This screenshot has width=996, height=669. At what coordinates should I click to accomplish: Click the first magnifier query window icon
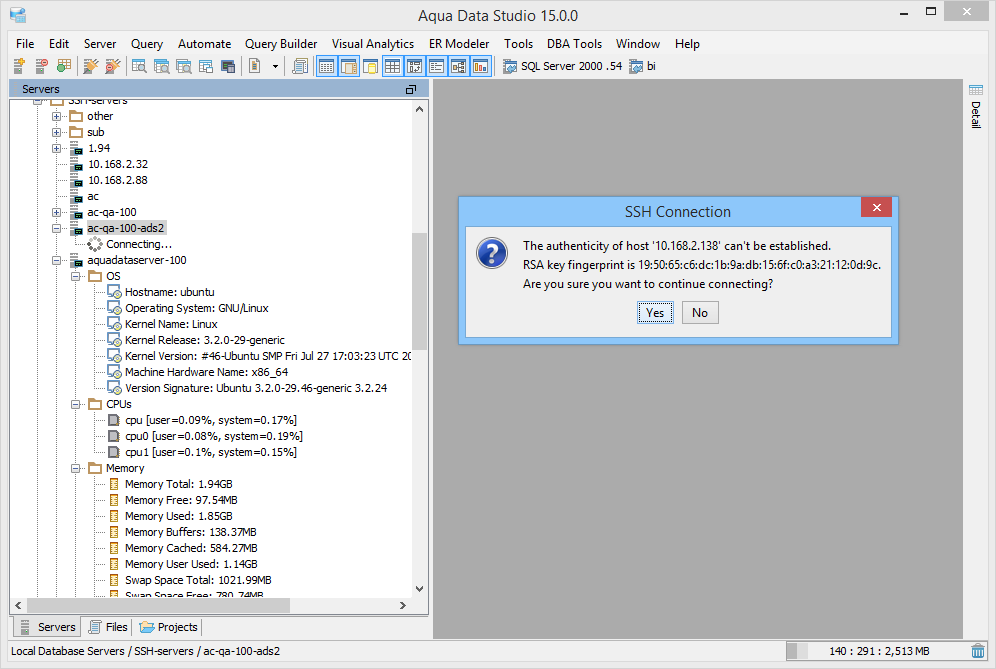point(139,66)
